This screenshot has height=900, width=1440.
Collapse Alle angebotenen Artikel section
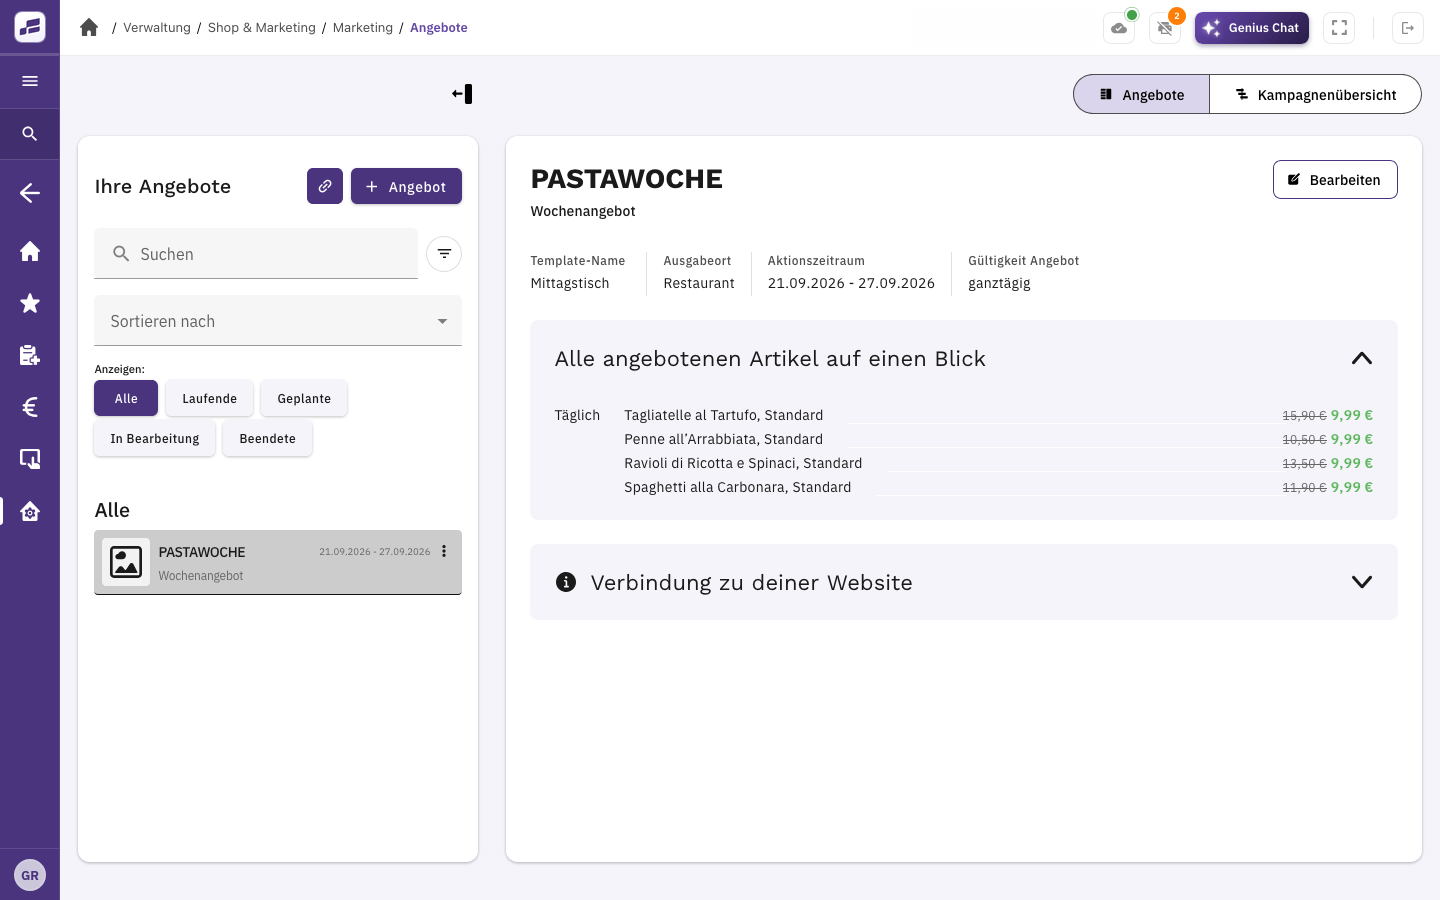(x=1362, y=358)
